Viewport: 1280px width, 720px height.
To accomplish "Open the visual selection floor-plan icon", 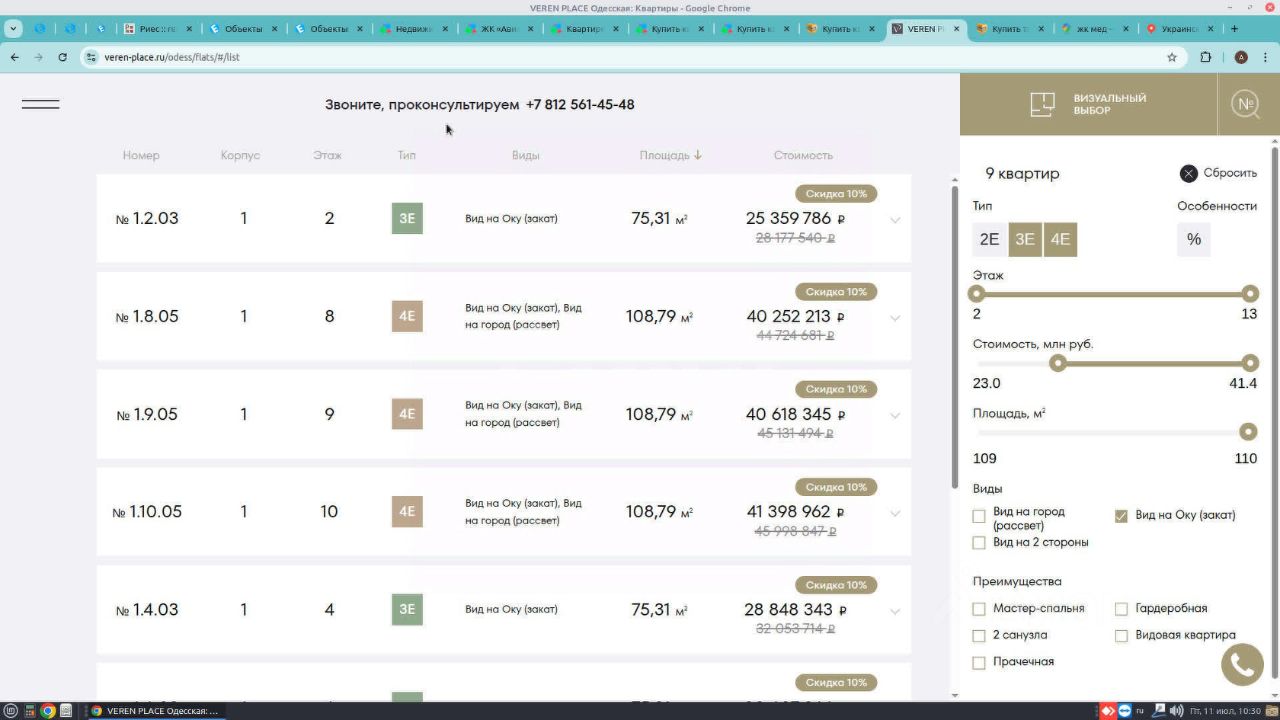I will [x=1043, y=104].
